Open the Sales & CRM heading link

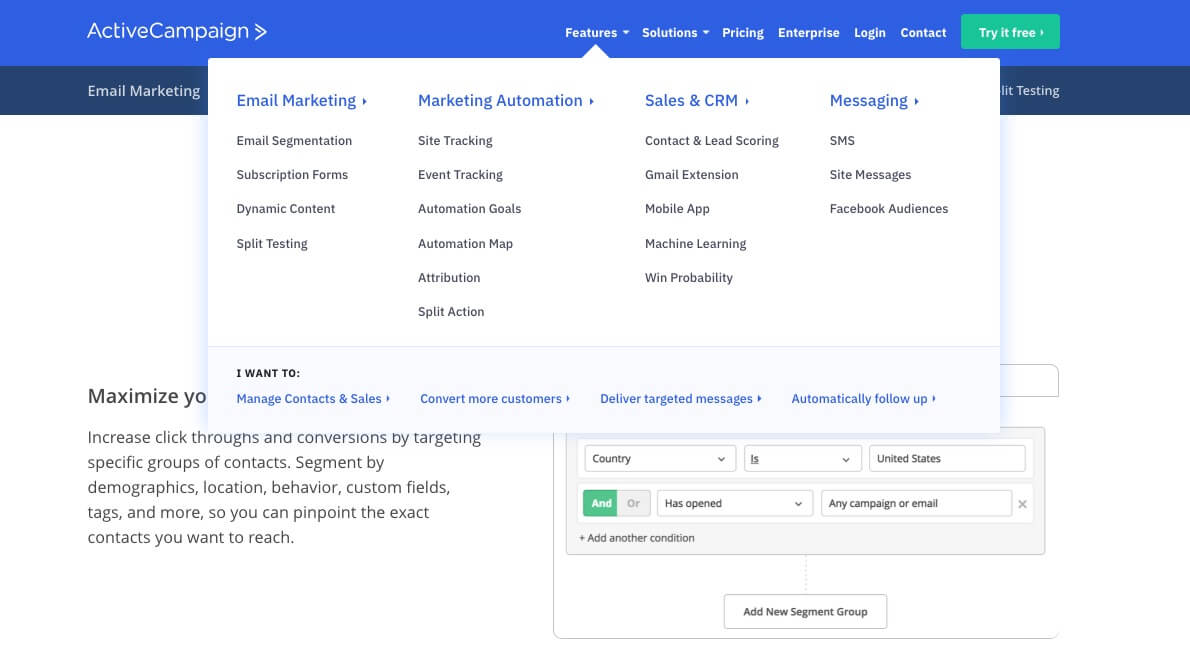pyautogui.click(x=697, y=100)
